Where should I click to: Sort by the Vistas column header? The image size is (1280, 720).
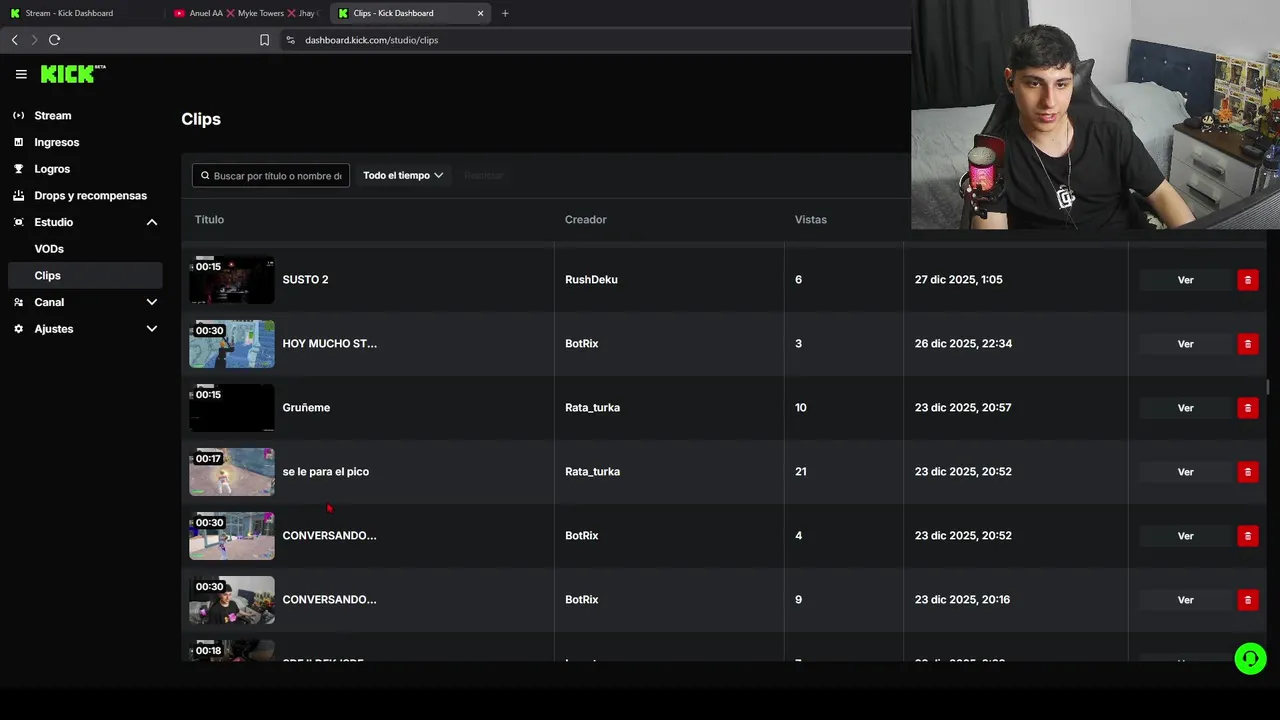pos(810,220)
